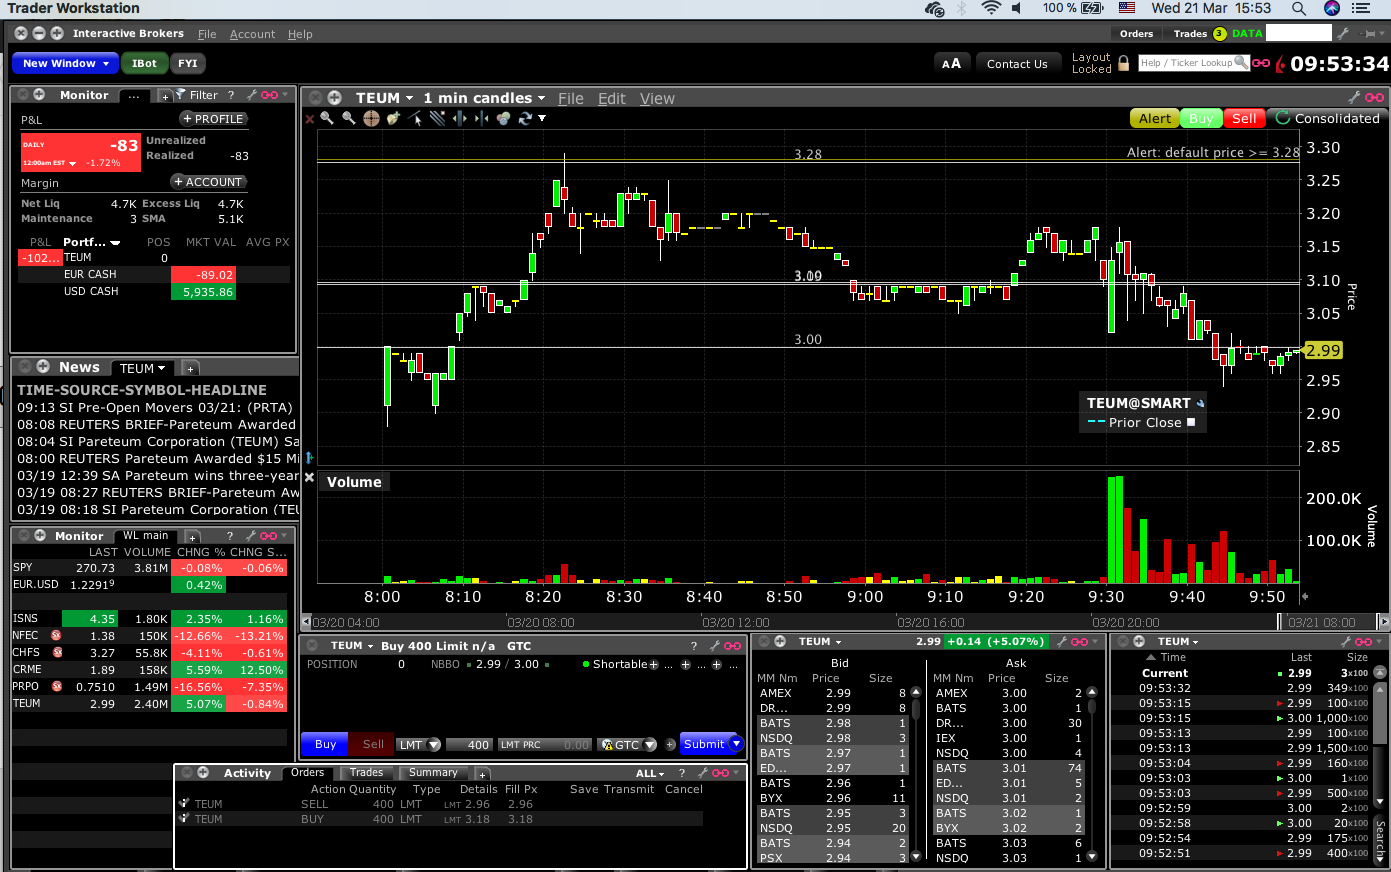Open the Account menu
1391x872 pixels.
pos(252,34)
